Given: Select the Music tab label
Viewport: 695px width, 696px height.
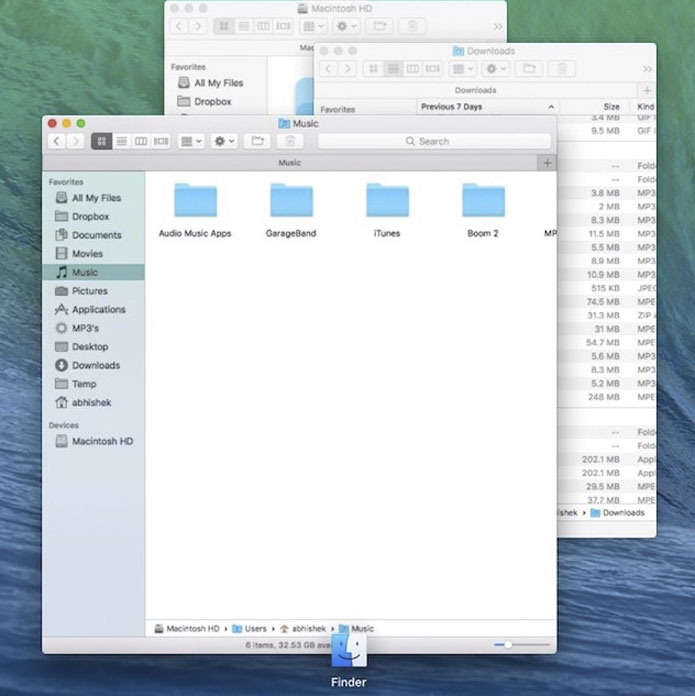Looking at the screenshot, I should point(289,163).
